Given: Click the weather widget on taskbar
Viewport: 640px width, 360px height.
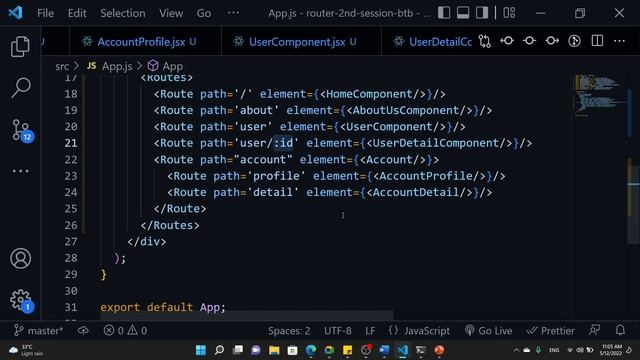Looking at the screenshot, I should pyautogui.click(x=27, y=350).
